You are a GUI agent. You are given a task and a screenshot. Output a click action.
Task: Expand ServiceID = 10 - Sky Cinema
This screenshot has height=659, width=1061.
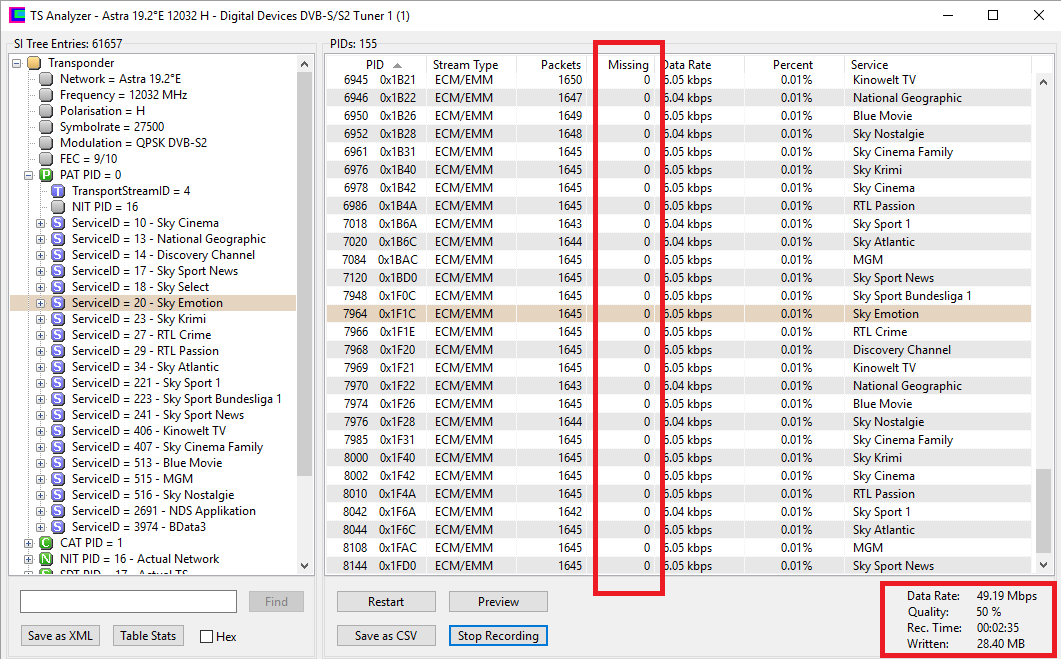pos(41,223)
